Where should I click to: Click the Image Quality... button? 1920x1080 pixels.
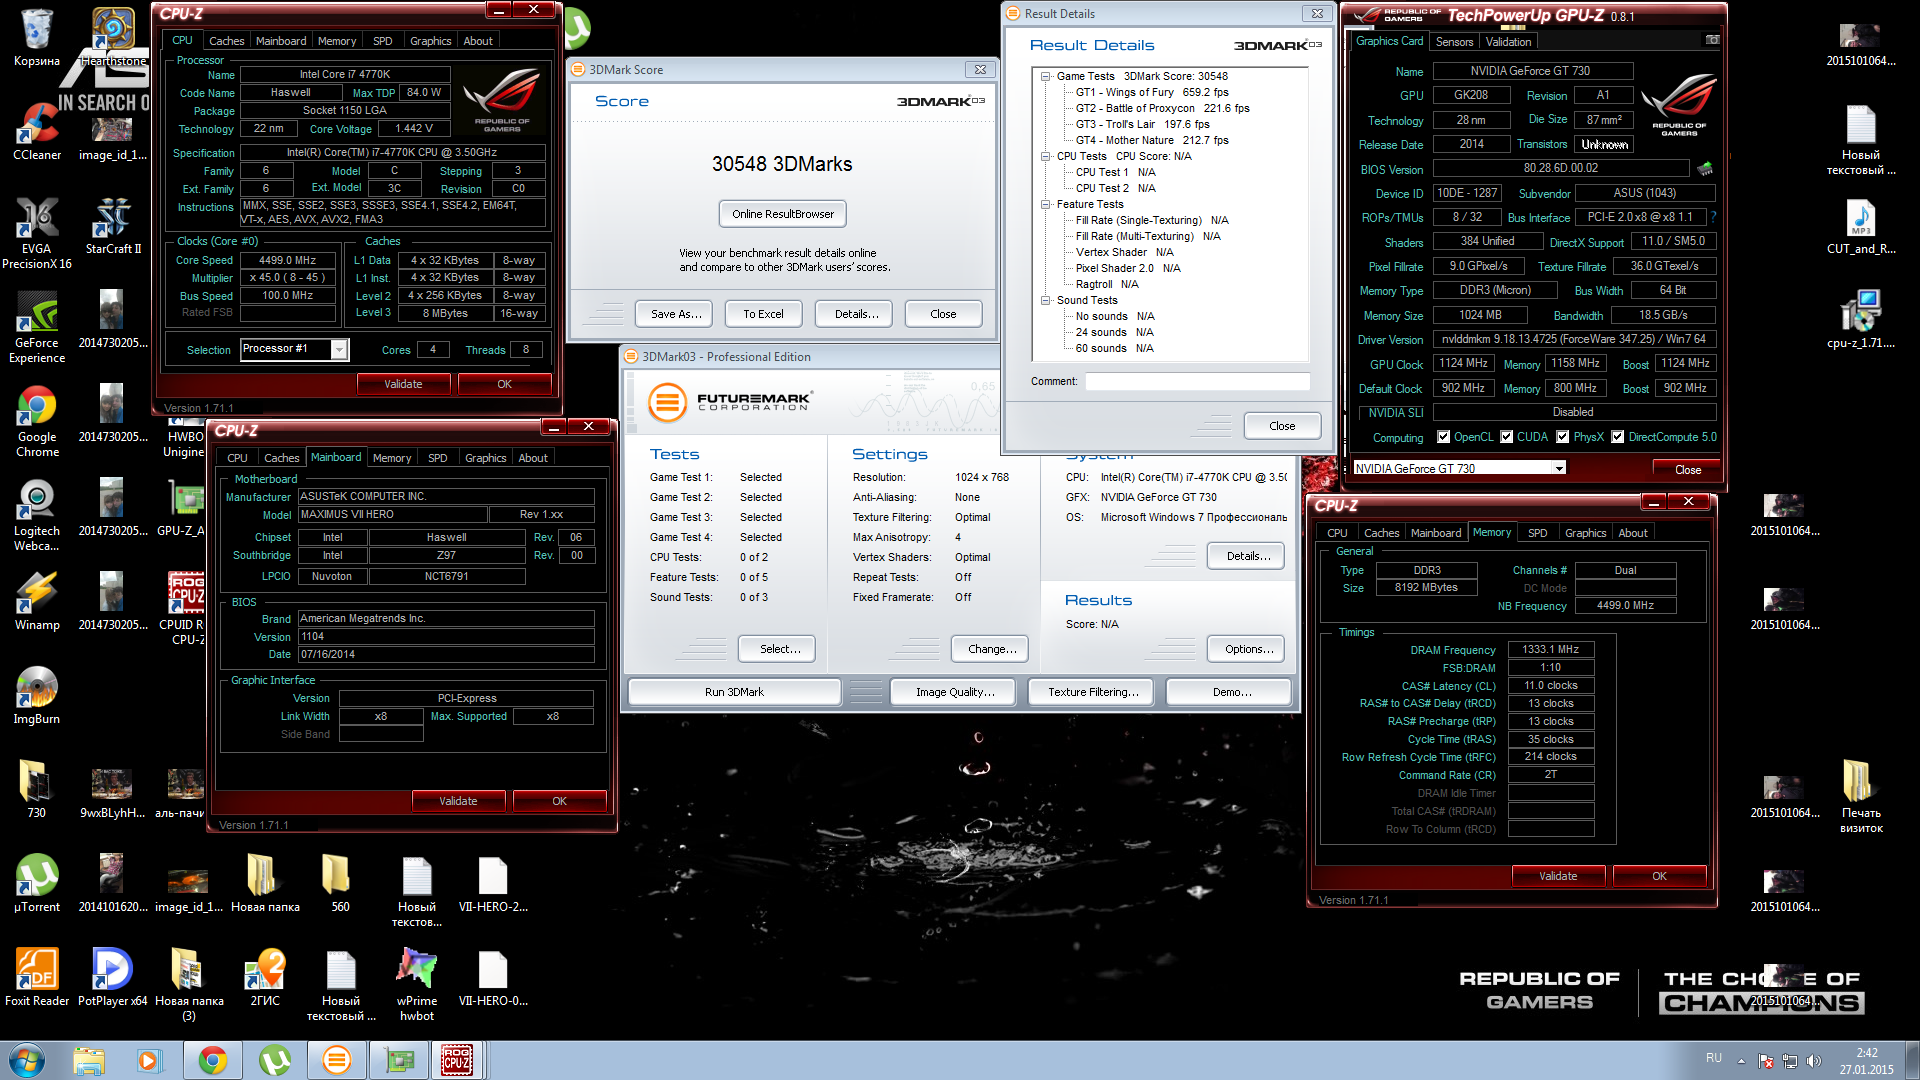pyautogui.click(x=953, y=692)
